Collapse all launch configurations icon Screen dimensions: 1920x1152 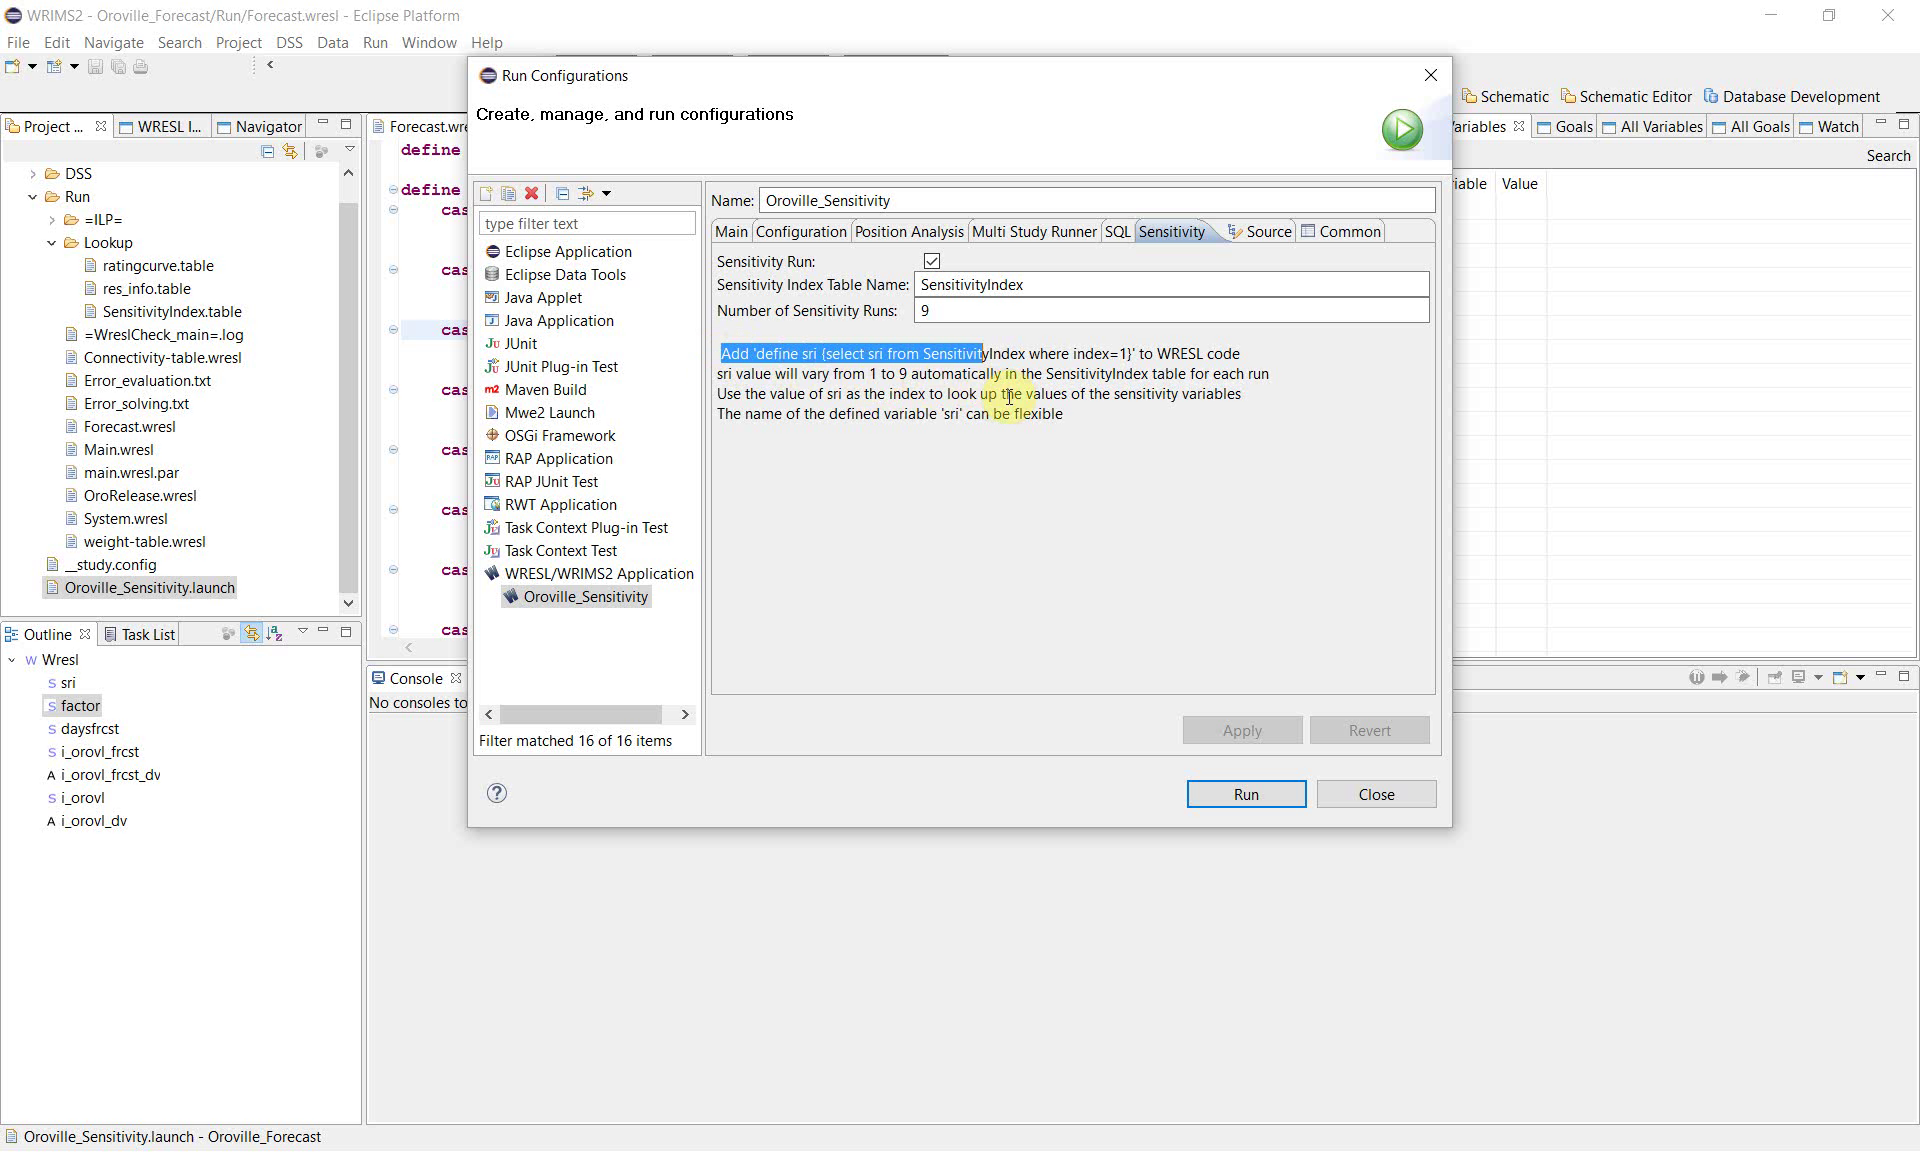click(562, 194)
